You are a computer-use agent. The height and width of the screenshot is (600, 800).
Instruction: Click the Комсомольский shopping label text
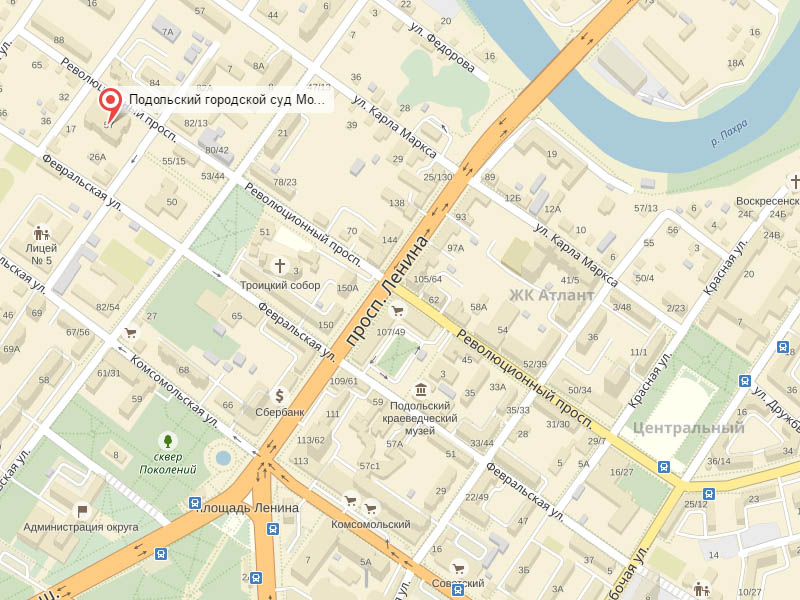(370, 524)
